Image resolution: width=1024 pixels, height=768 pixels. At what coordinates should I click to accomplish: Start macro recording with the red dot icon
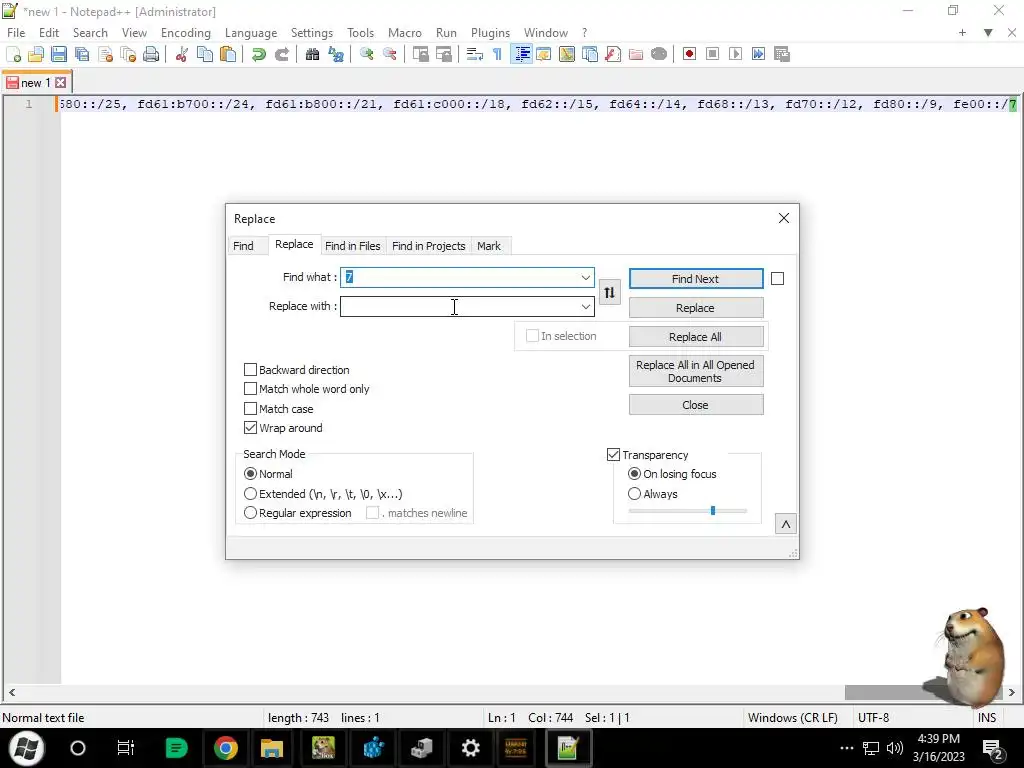coord(689,54)
